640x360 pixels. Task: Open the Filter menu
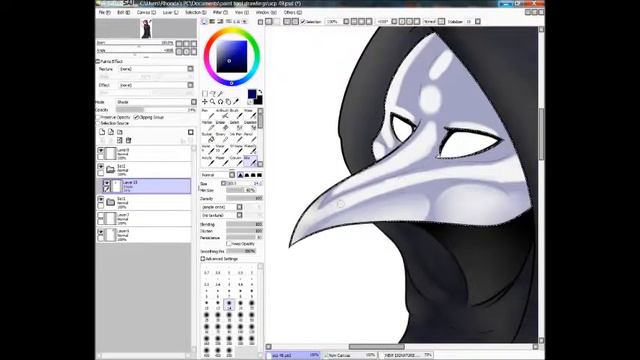[x=220, y=13]
